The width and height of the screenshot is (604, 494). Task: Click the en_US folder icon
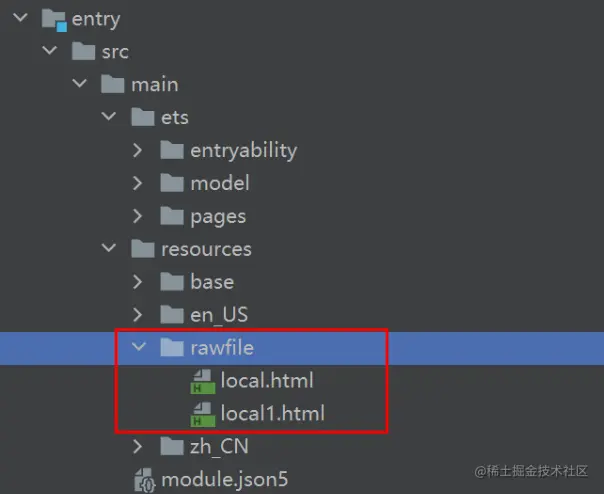(x=172, y=314)
